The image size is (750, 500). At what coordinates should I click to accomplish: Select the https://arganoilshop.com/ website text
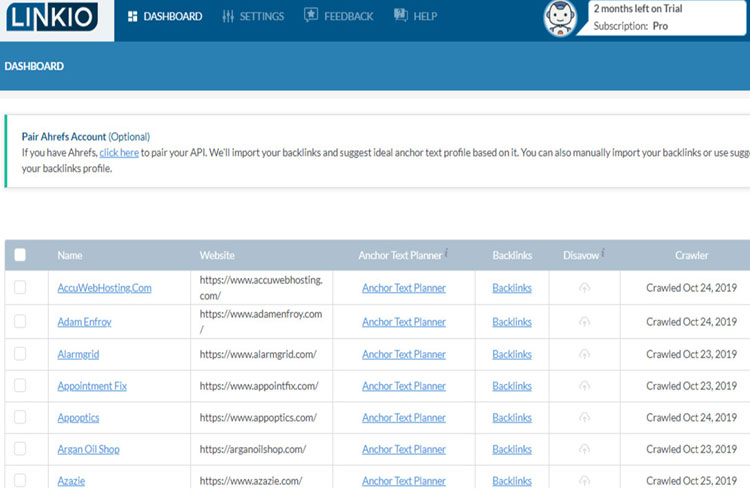pos(253,449)
